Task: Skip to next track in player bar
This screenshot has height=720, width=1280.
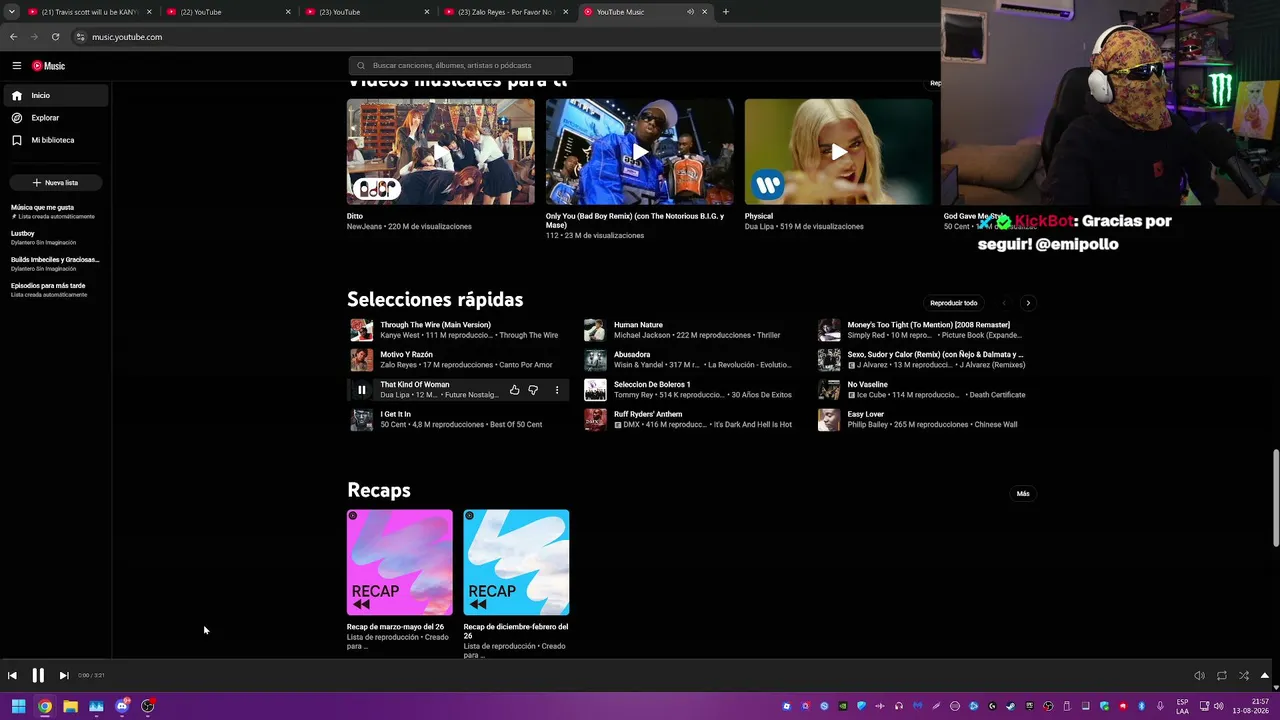Action: (64, 676)
